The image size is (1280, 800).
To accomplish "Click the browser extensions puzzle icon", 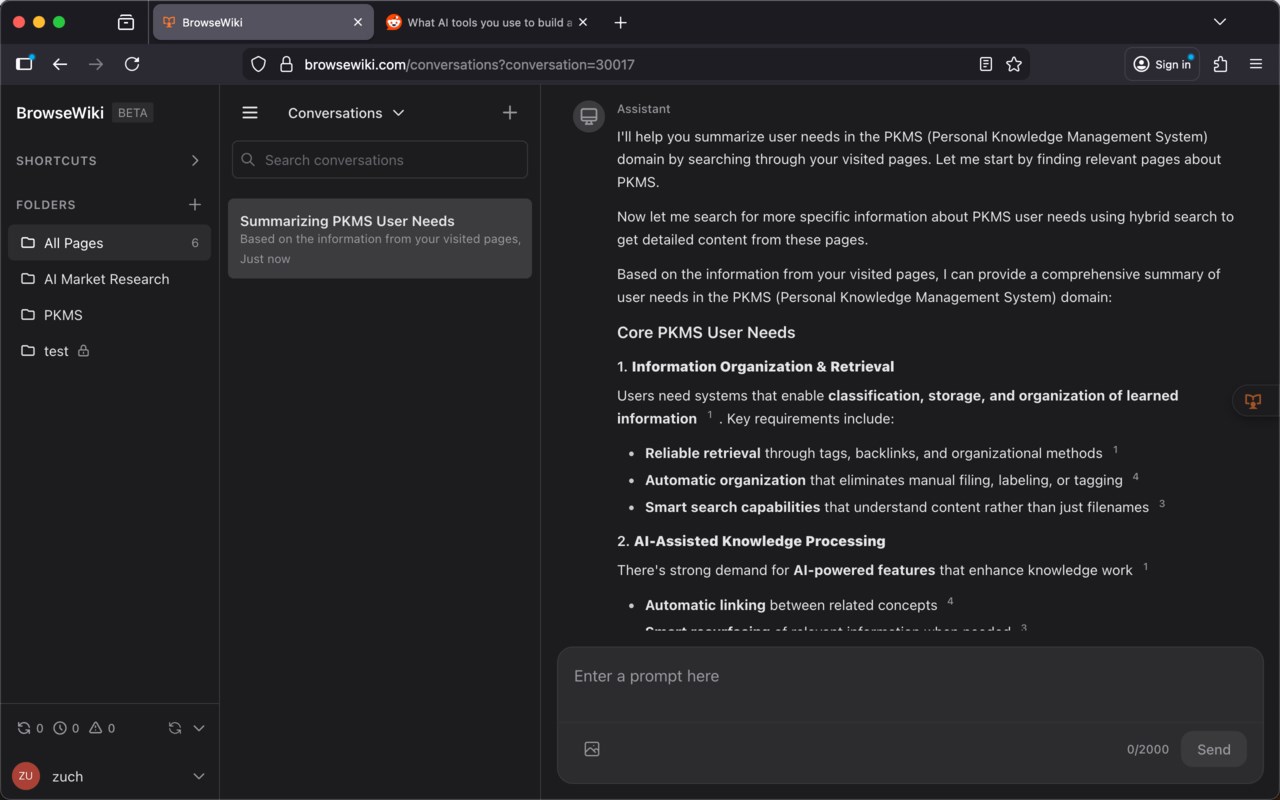I will [1220, 64].
